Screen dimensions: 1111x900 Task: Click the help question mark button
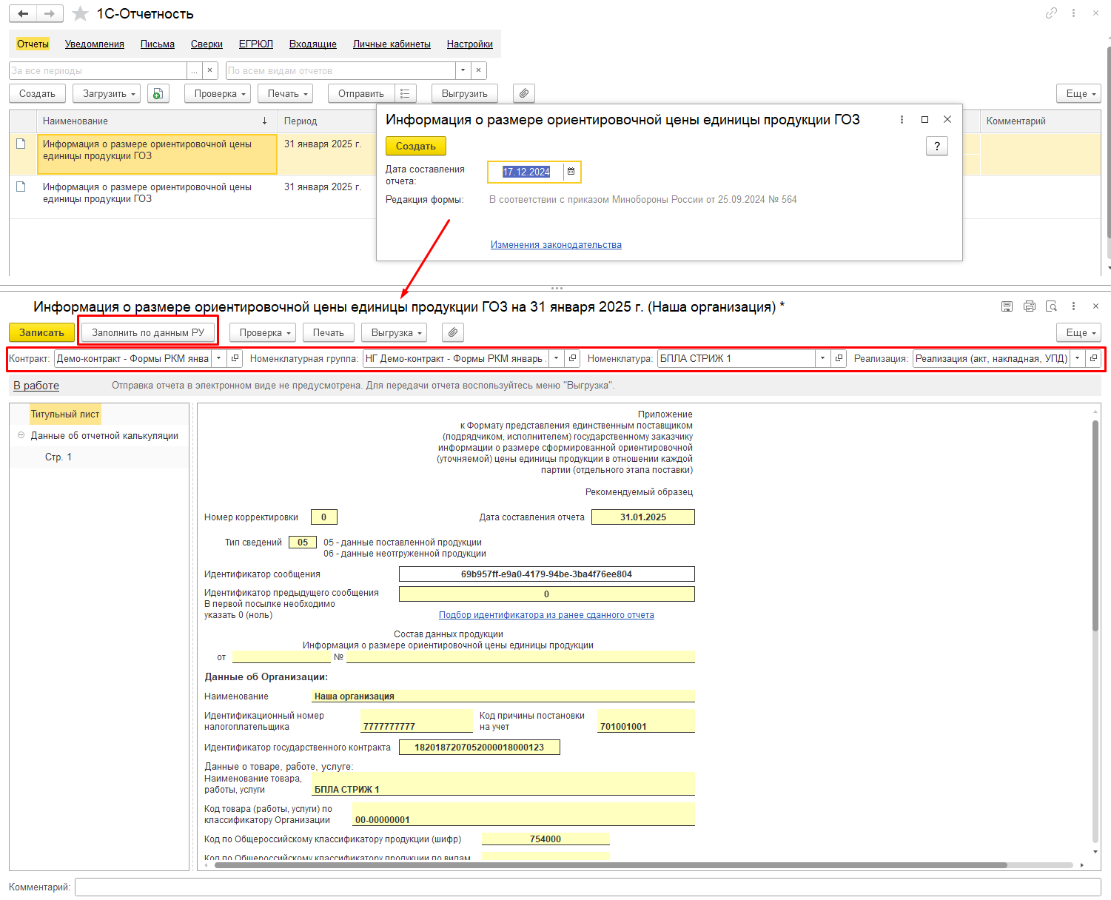[936, 146]
